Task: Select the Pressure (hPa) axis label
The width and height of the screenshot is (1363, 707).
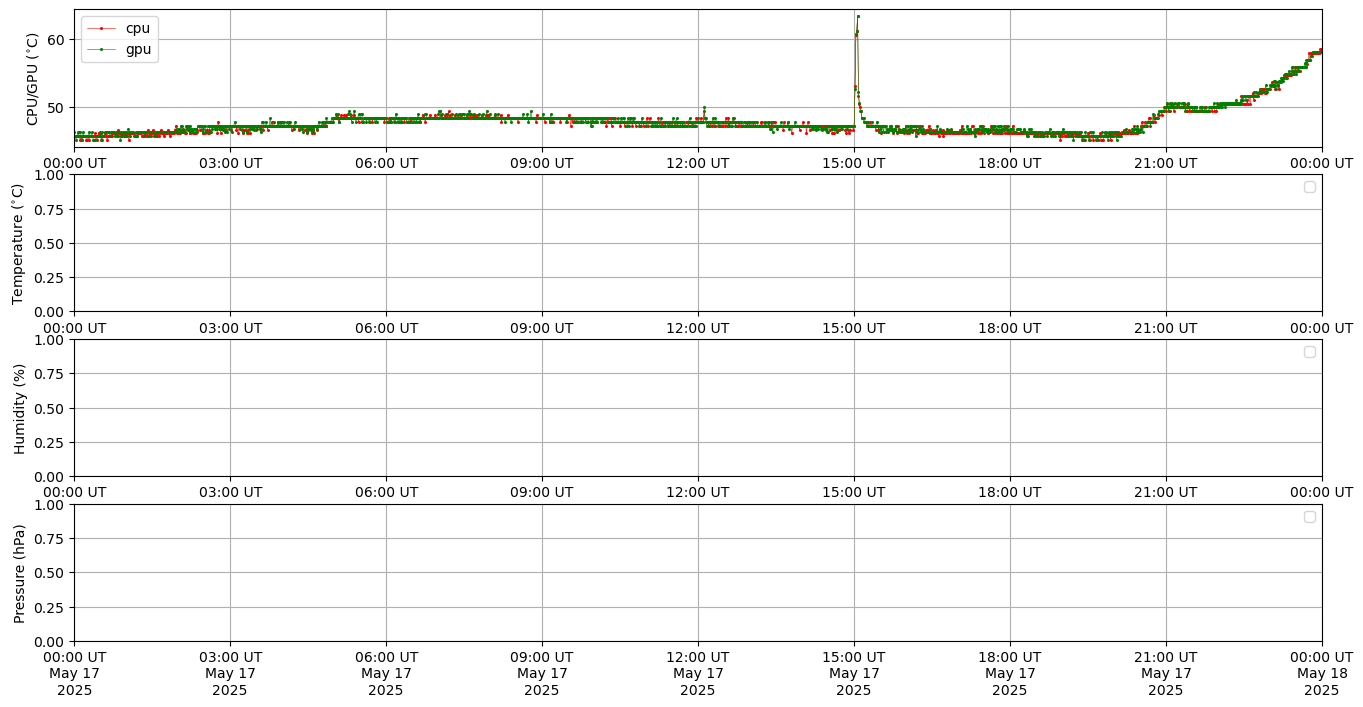Action: pyautogui.click(x=19, y=573)
